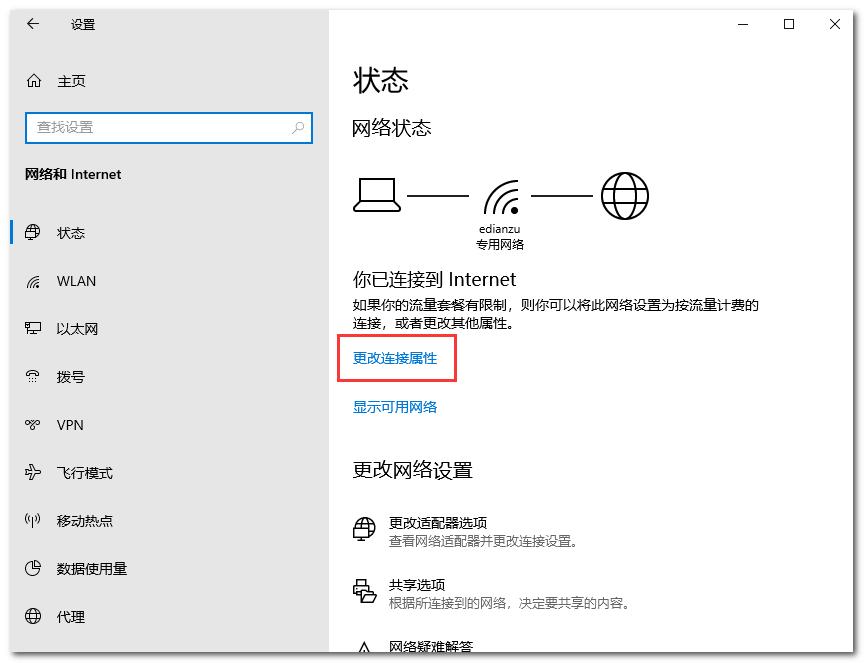Screen dimensions: 864x663
Task: Click the 状态 globe icon in sidebar
Action: [x=33, y=233]
